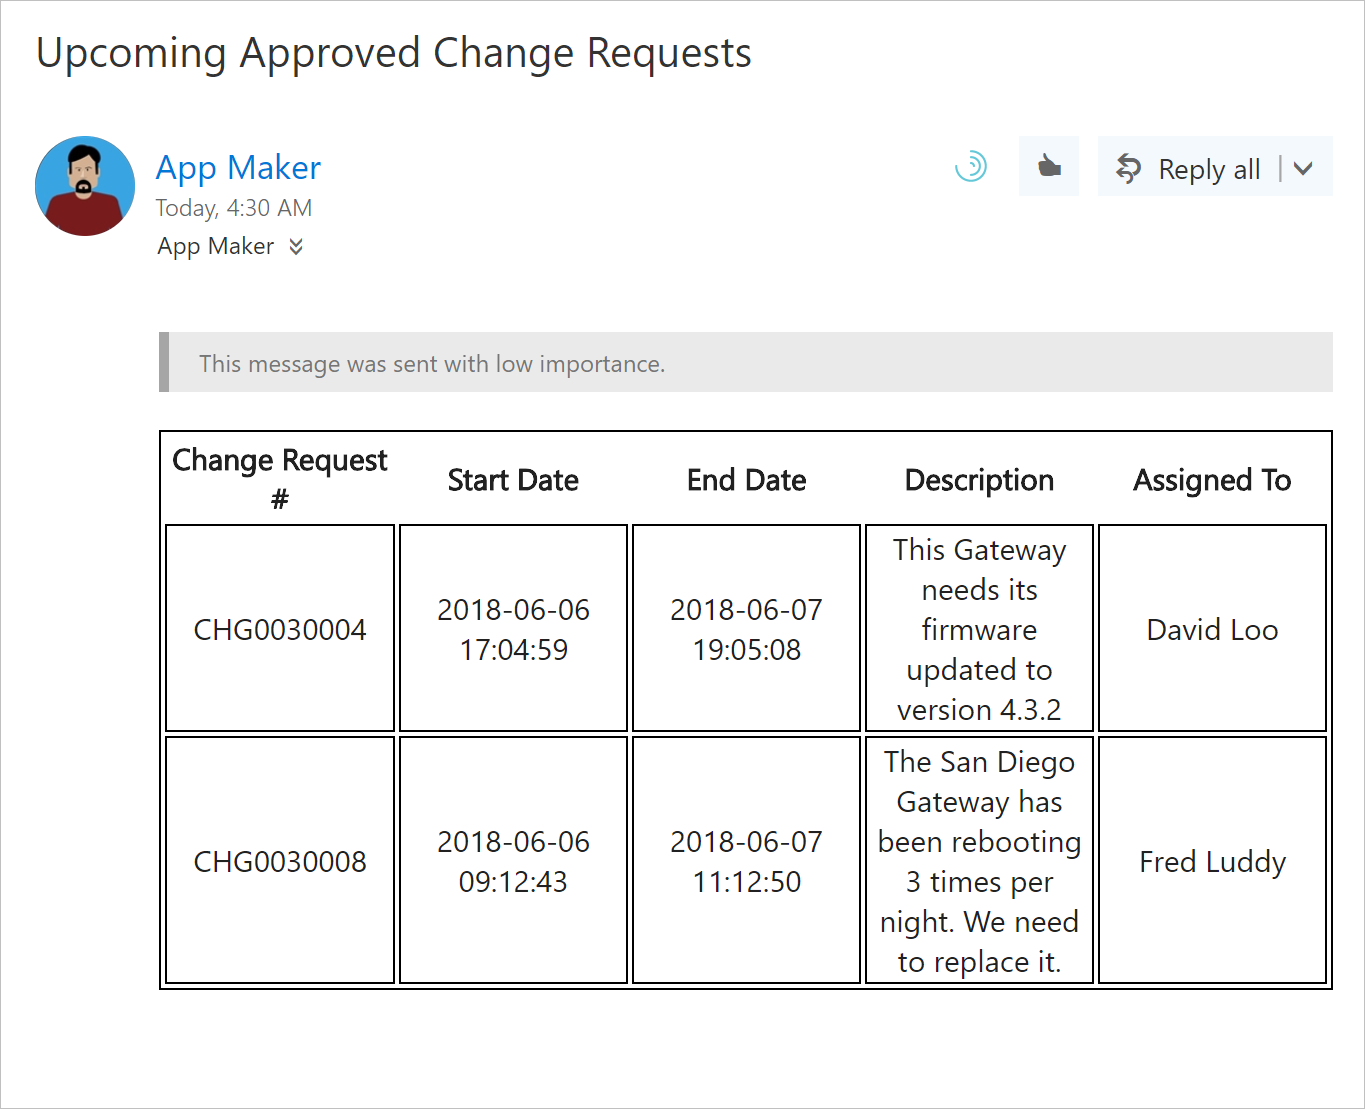Click the Reply all button text
The image size is (1365, 1109).
click(1208, 169)
